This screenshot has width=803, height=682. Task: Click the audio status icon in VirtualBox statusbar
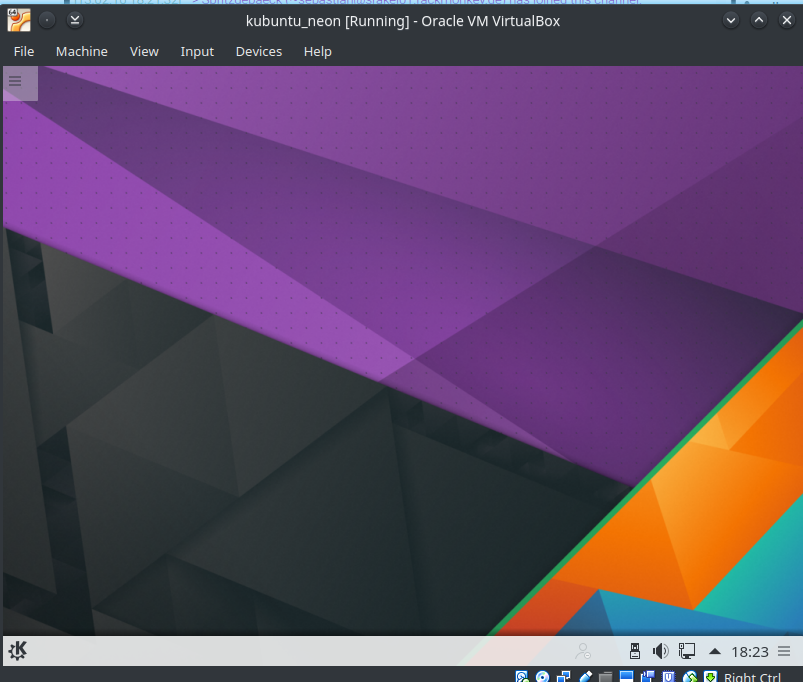(x=563, y=676)
